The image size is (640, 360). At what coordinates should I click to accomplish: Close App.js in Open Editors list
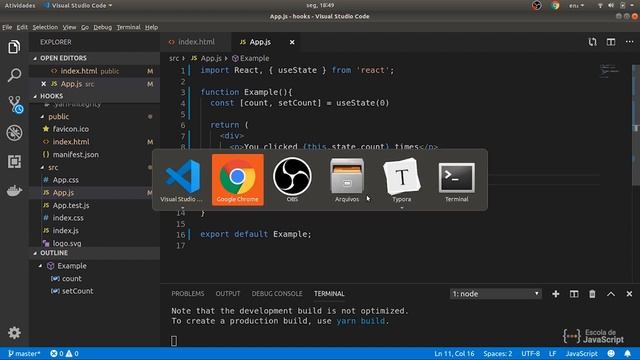[44, 84]
